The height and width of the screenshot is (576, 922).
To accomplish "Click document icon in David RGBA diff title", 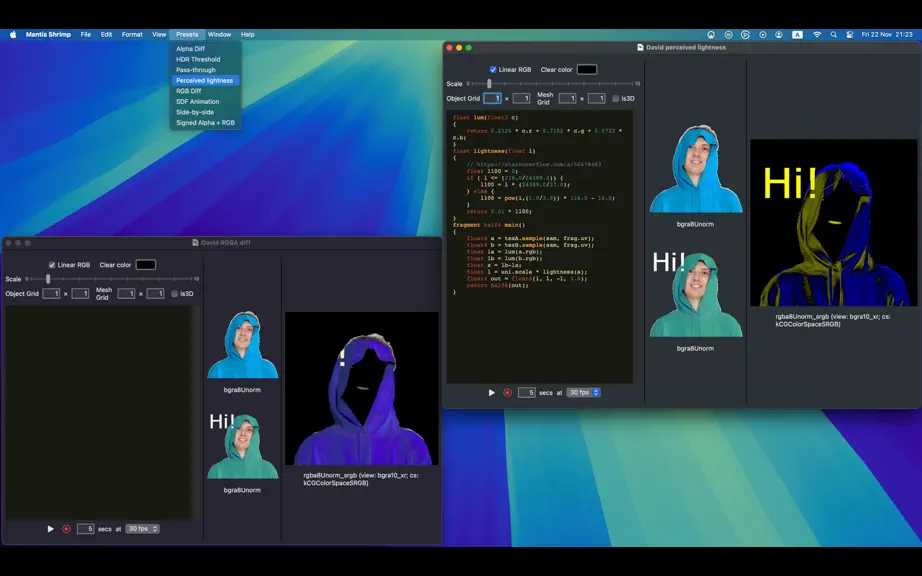I will point(195,243).
